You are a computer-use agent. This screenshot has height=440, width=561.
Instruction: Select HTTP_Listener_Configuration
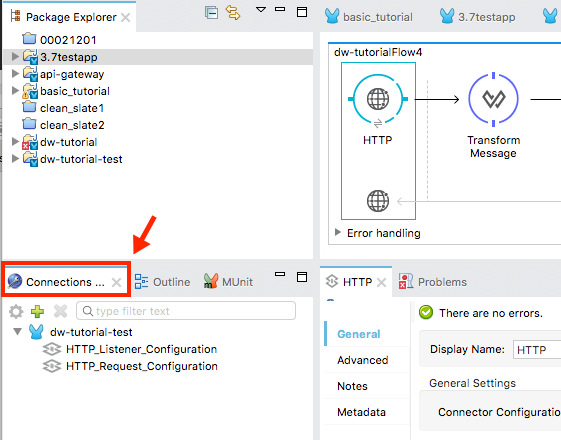141,349
